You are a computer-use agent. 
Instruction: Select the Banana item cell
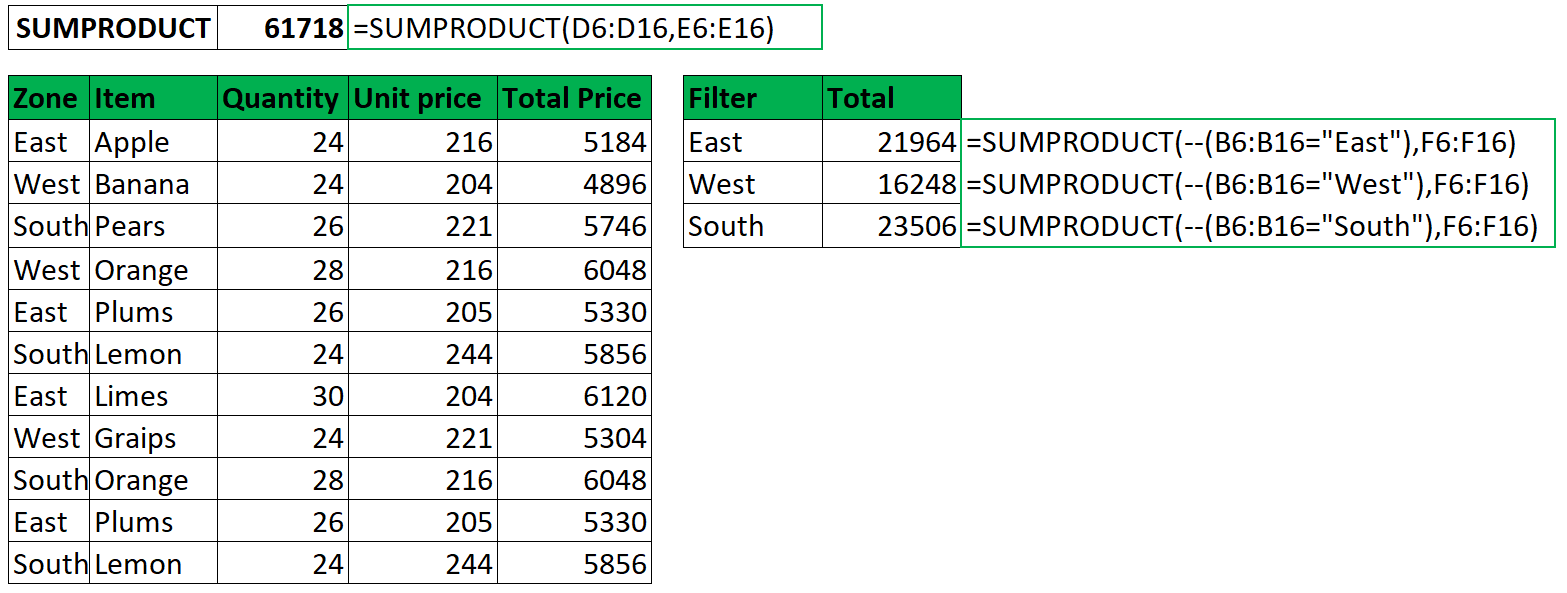click(x=153, y=184)
